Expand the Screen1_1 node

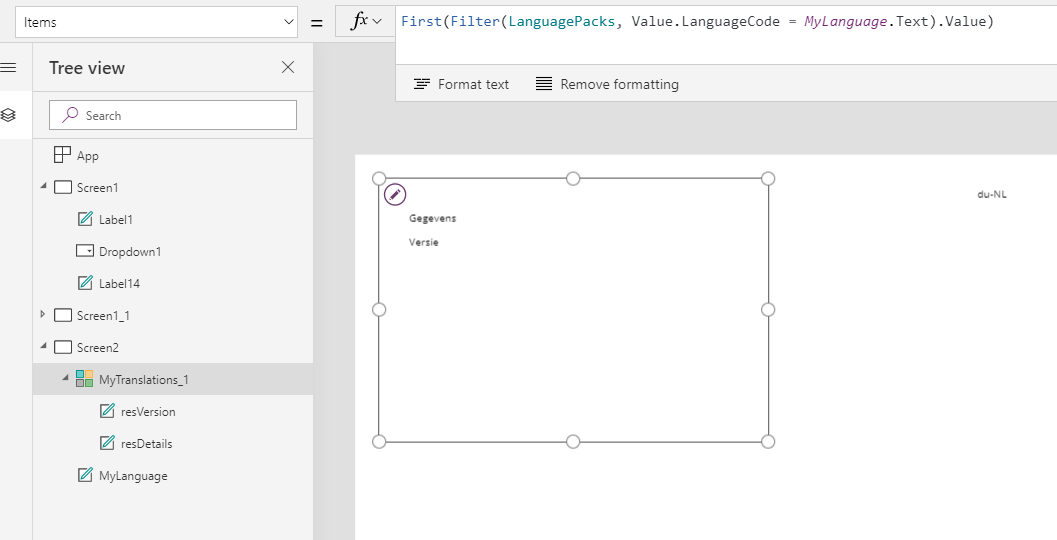[x=43, y=314]
